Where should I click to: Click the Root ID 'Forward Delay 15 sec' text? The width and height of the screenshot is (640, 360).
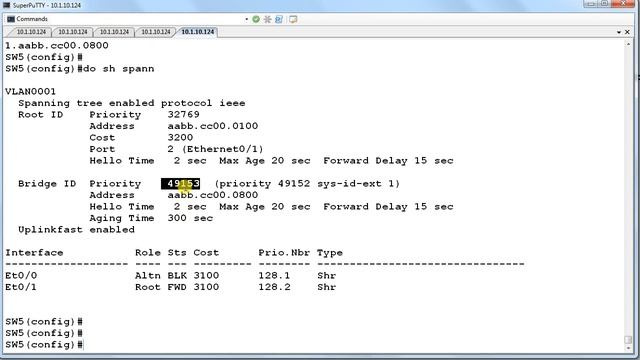click(388, 161)
